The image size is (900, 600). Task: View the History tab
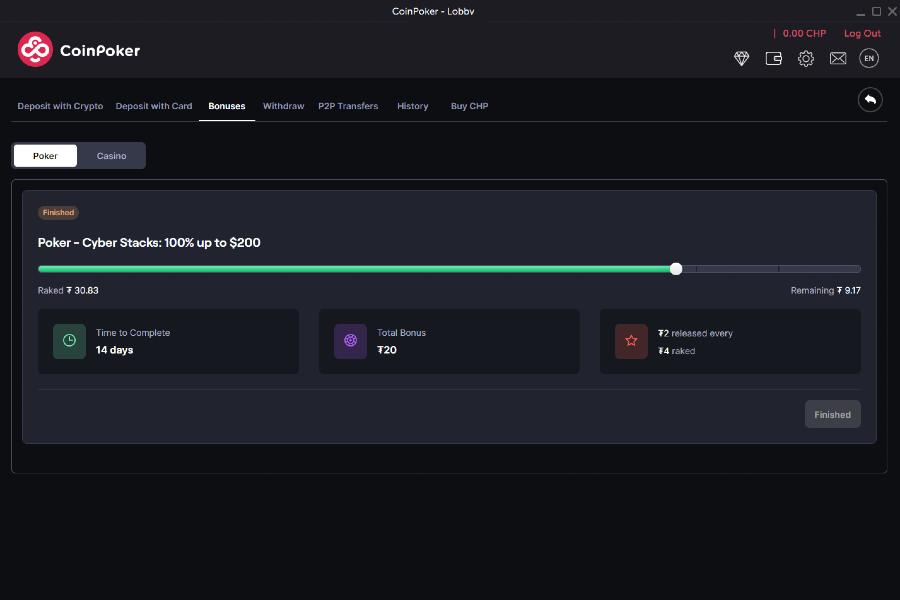tap(412, 106)
